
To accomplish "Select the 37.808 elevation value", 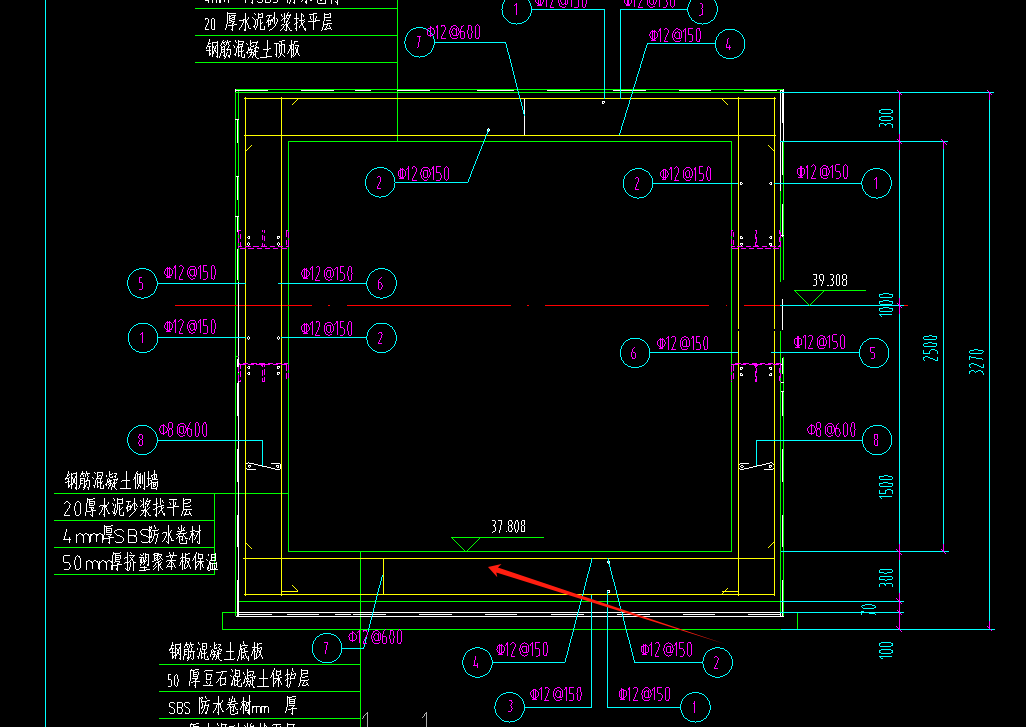I will coord(508,526).
